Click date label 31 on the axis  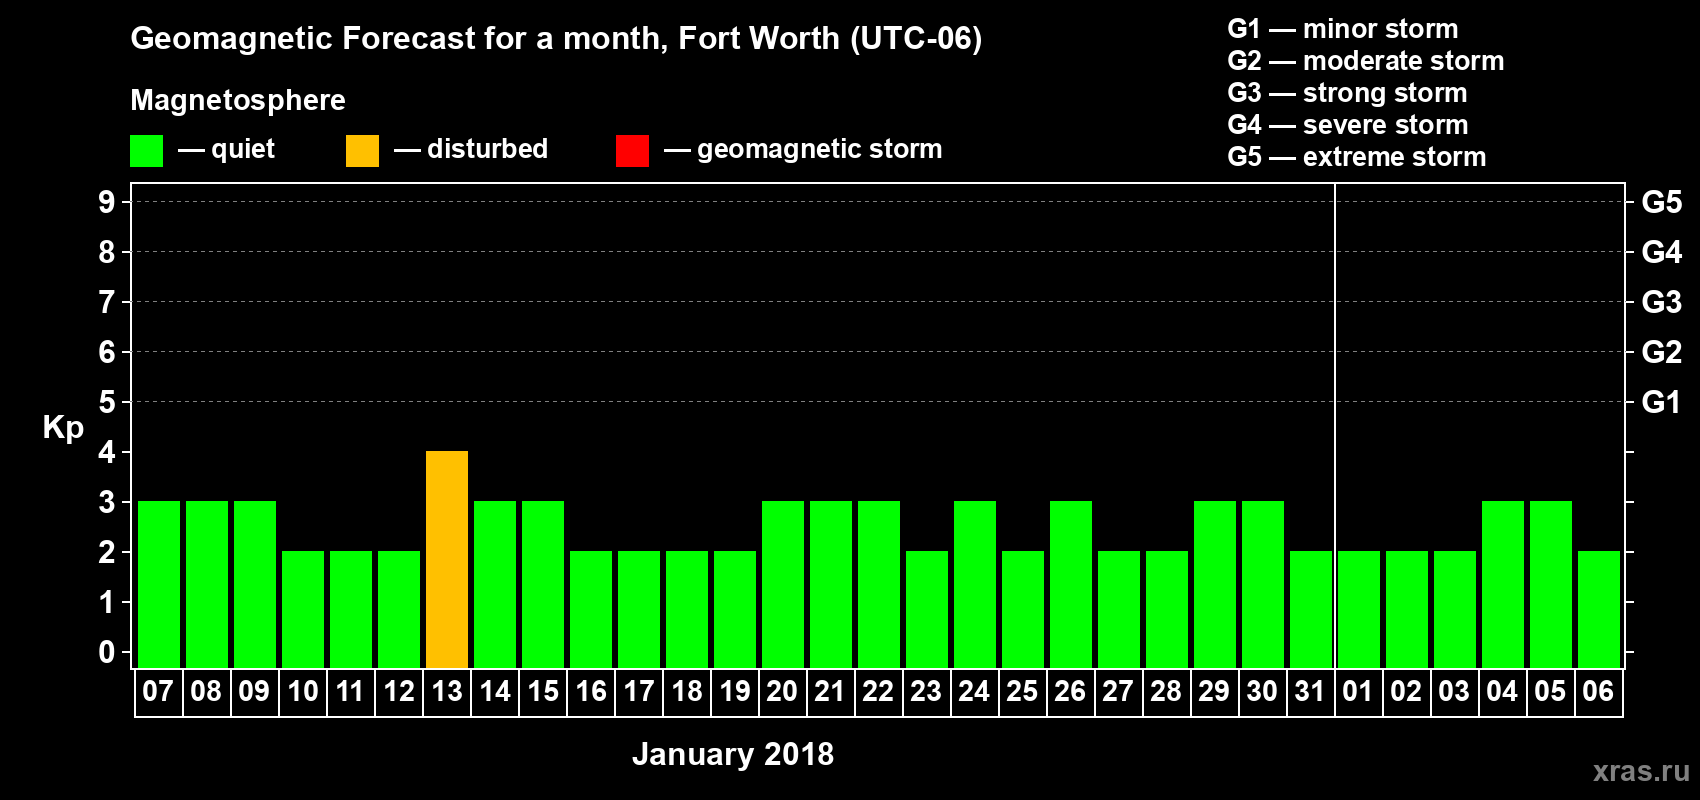pos(1310,691)
